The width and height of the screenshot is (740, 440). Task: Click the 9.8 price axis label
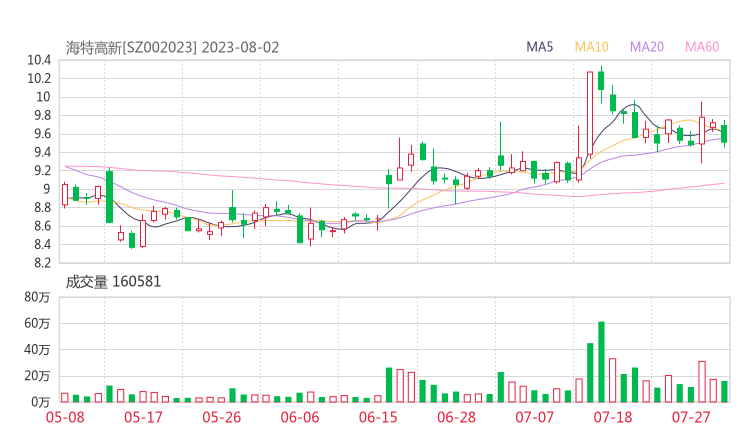coord(42,116)
